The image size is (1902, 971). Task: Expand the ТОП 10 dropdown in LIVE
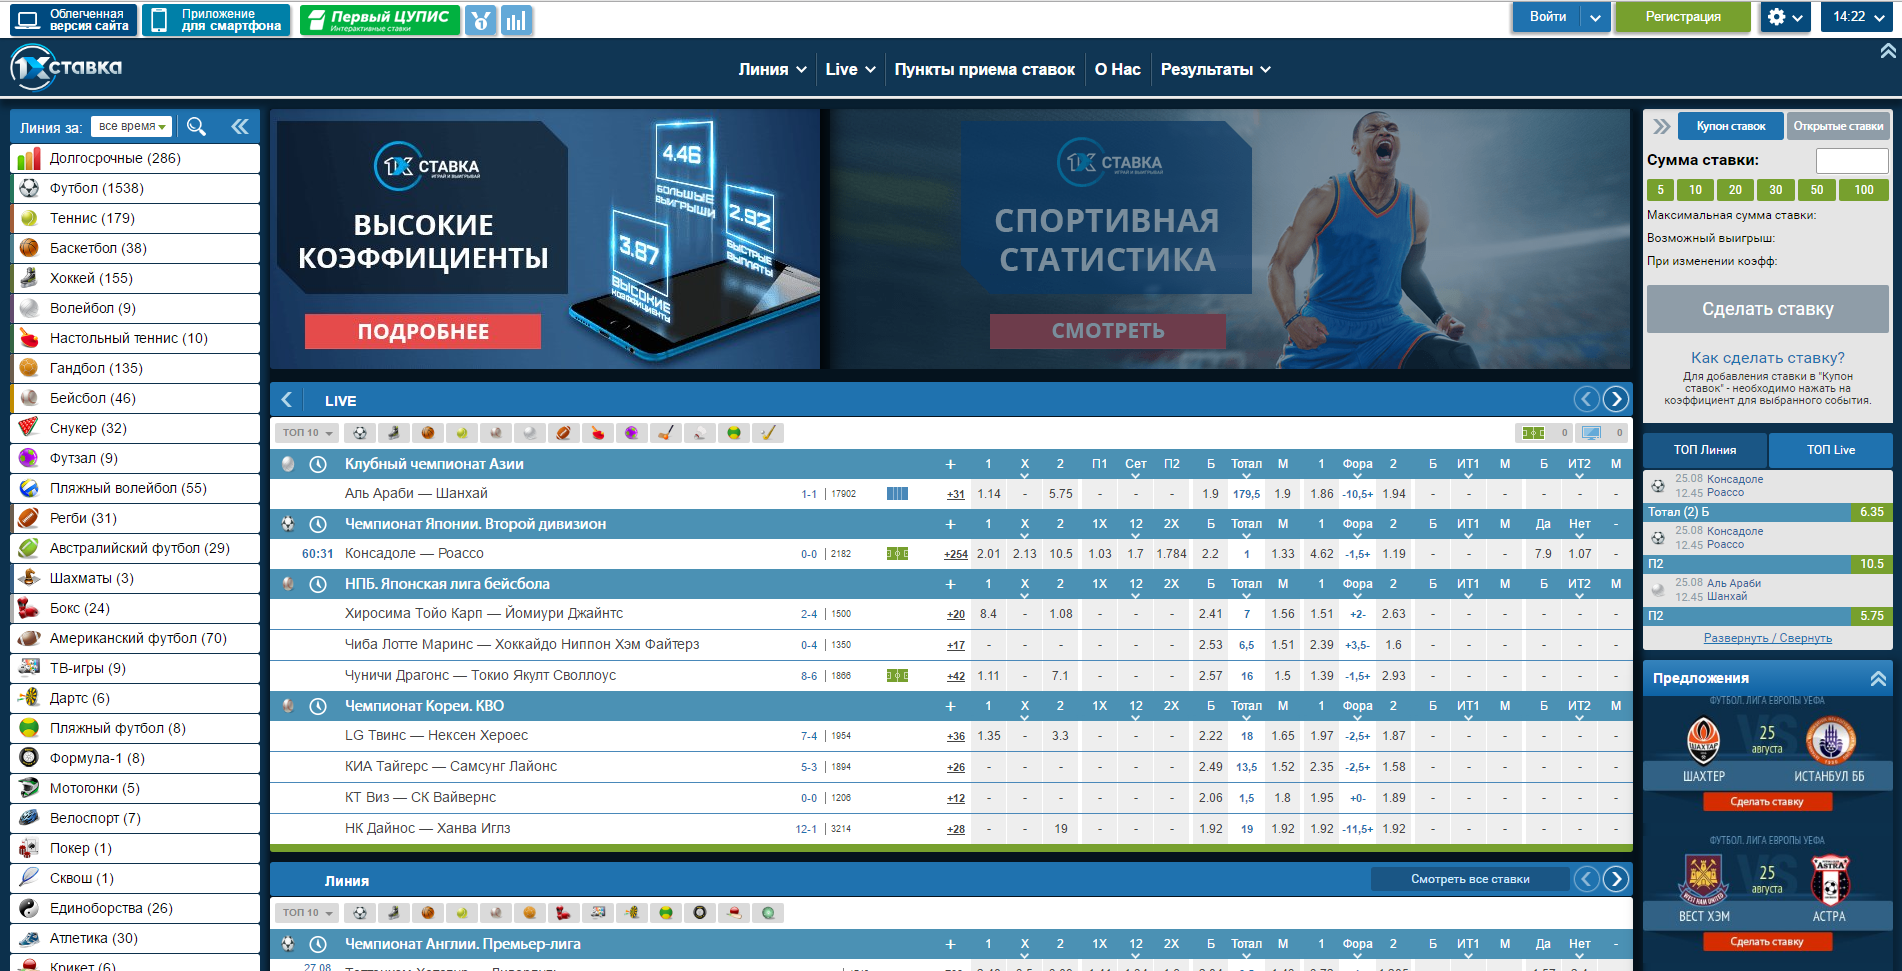[307, 433]
